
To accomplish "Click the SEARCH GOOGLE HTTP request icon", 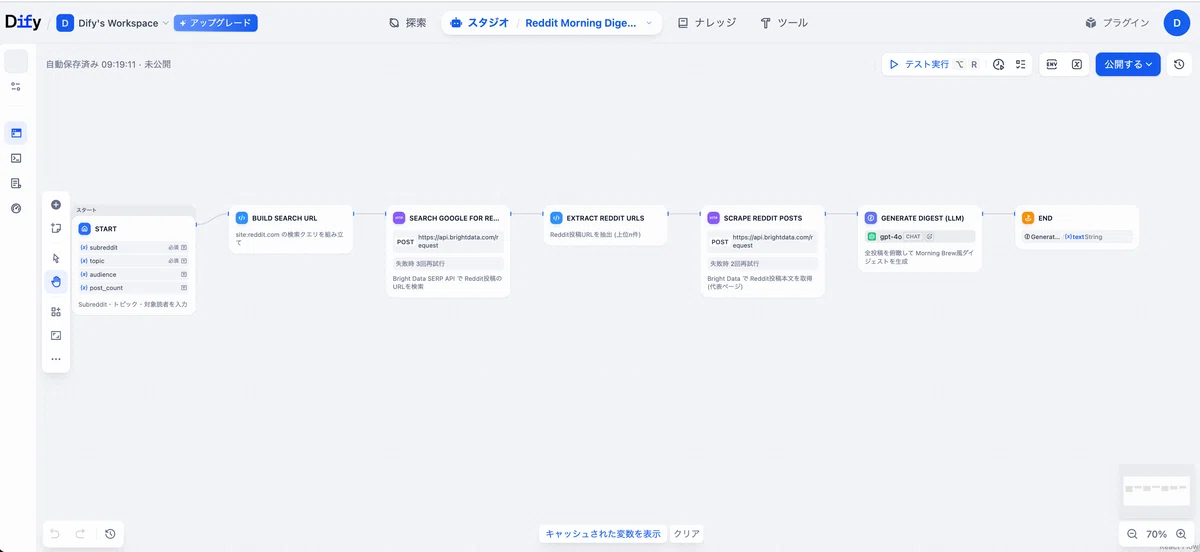I will [399, 217].
